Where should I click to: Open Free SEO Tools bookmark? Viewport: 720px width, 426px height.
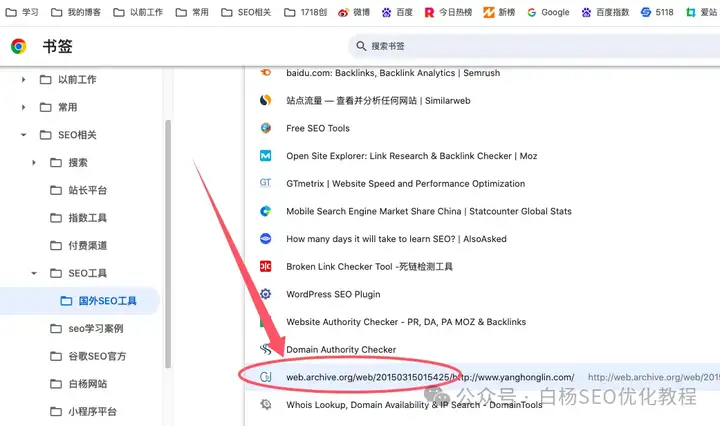point(318,128)
